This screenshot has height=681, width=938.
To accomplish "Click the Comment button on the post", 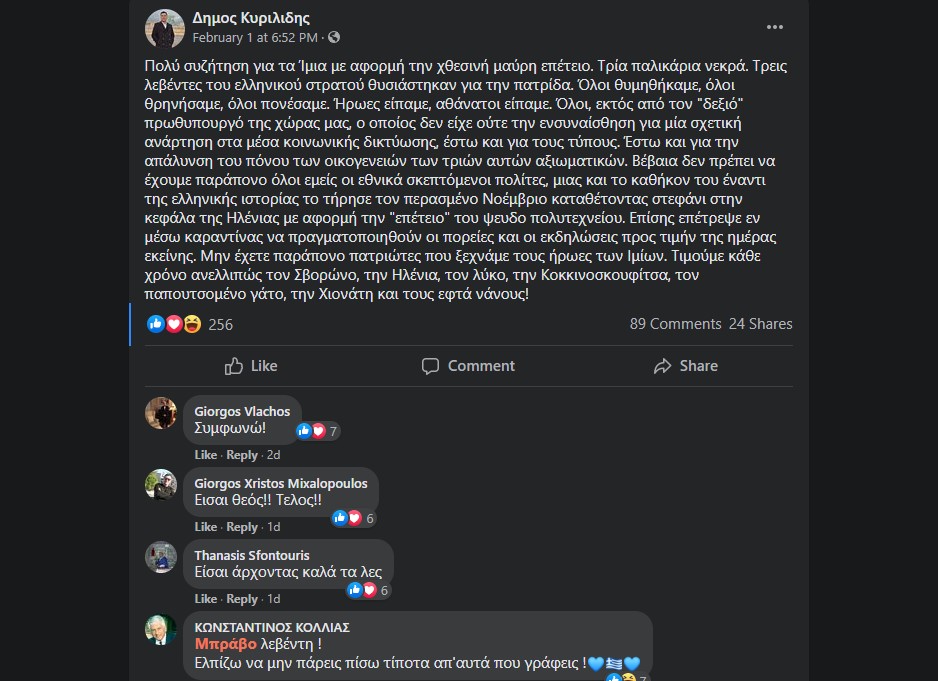I will click(468, 366).
